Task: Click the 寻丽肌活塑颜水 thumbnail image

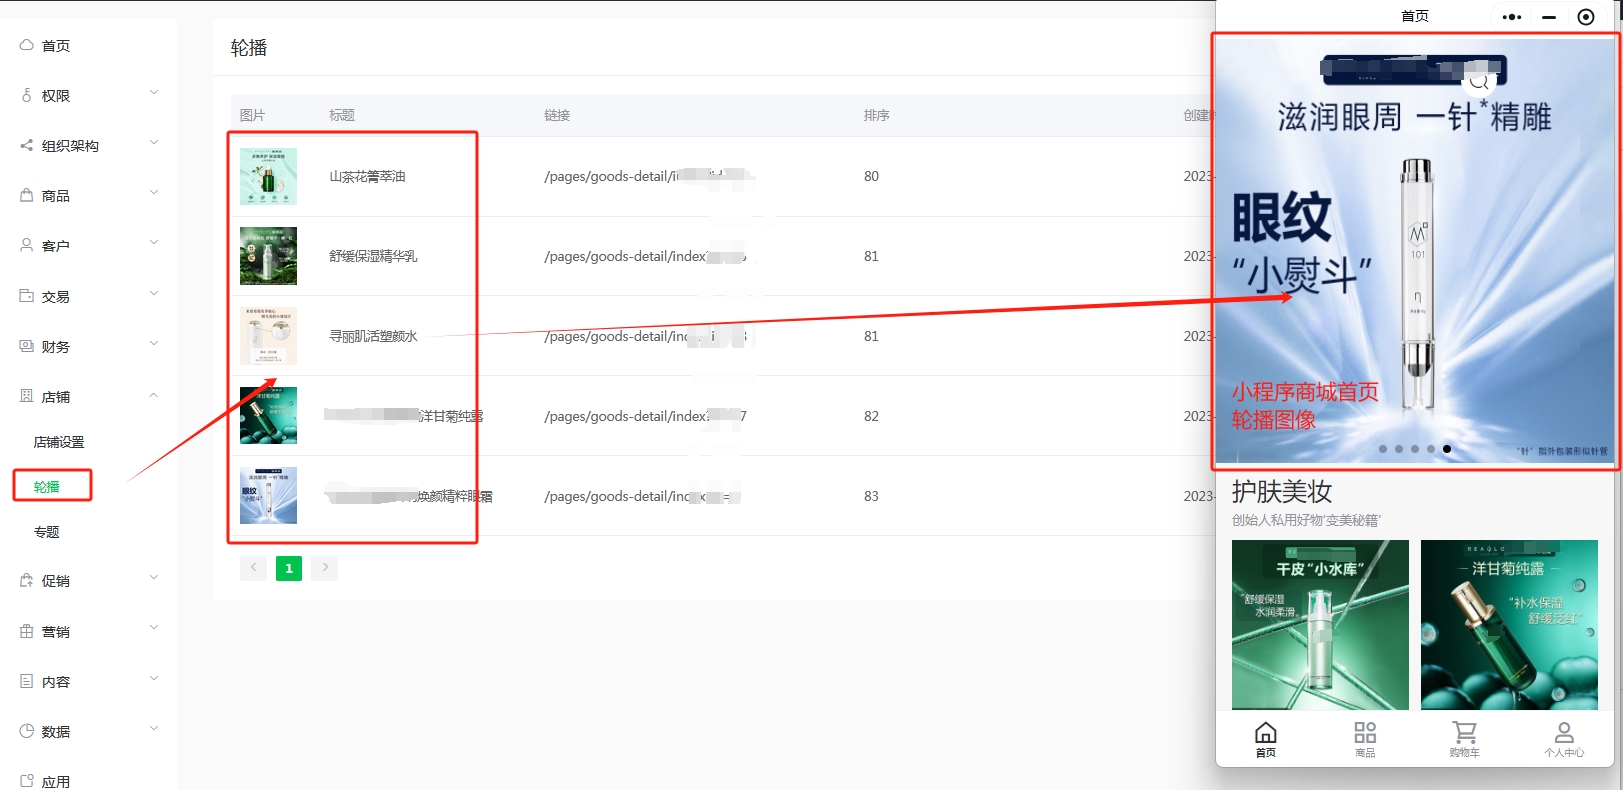Action: click(x=268, y=336)
